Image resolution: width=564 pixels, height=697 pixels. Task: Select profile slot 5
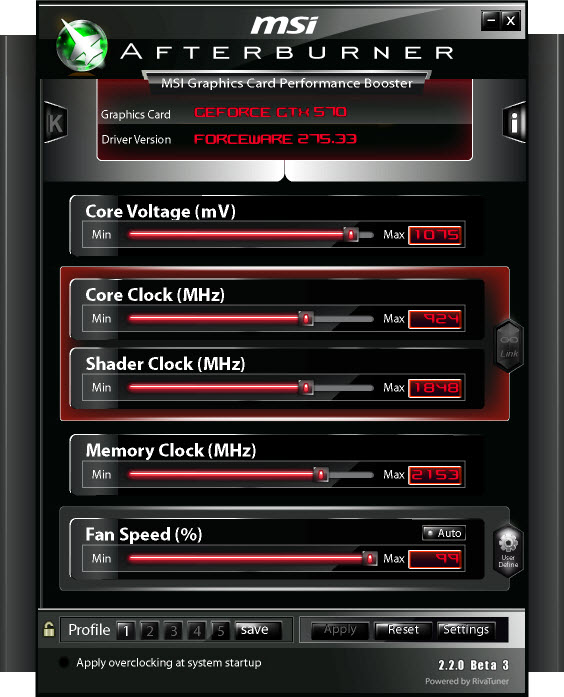tap(220, 630)
